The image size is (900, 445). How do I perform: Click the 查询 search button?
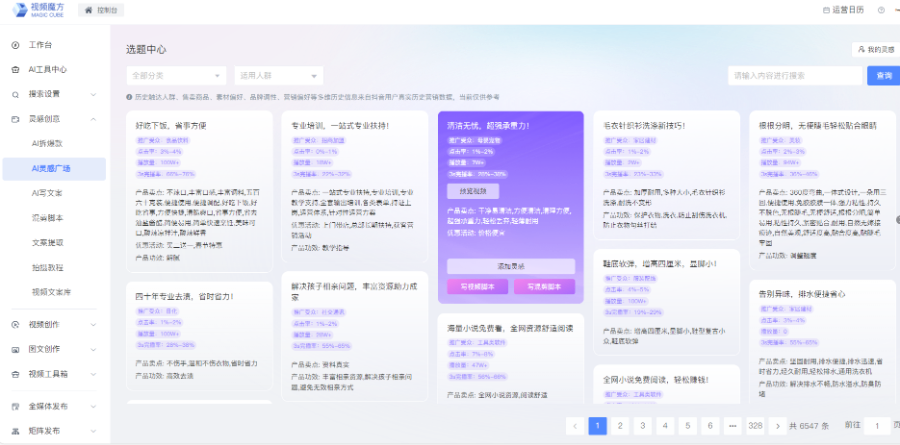[884, 75]
